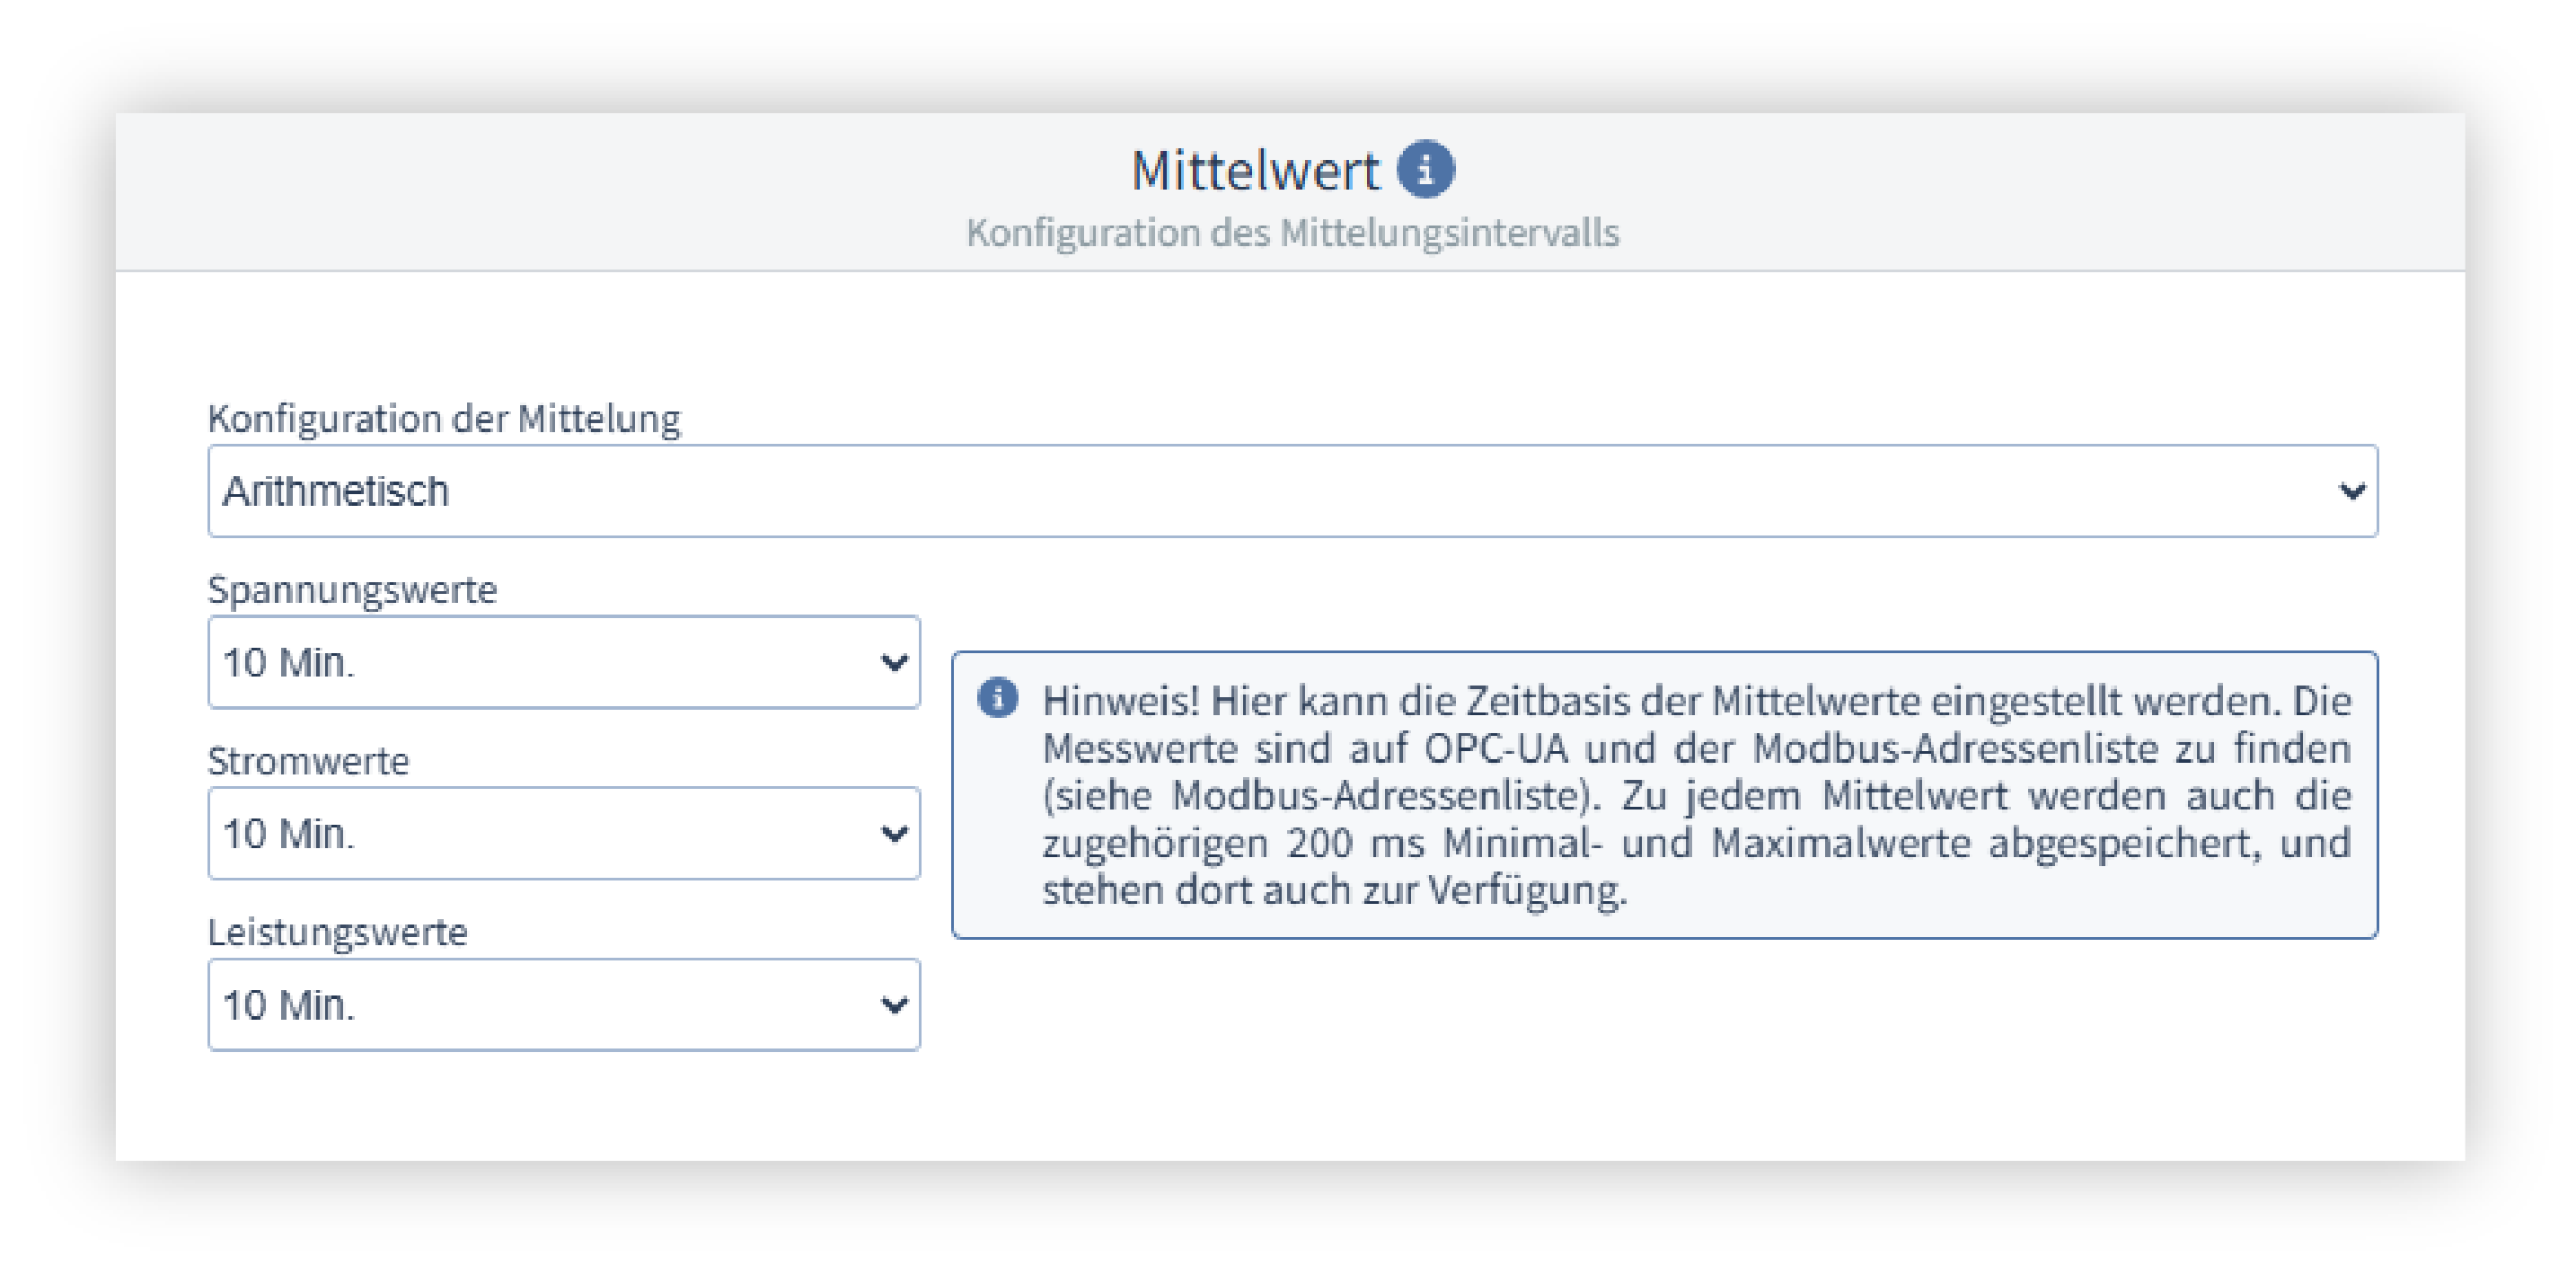Click the Mittelwert heading text
This screenshot has width=2576, height=1274.
[1255, 170]
